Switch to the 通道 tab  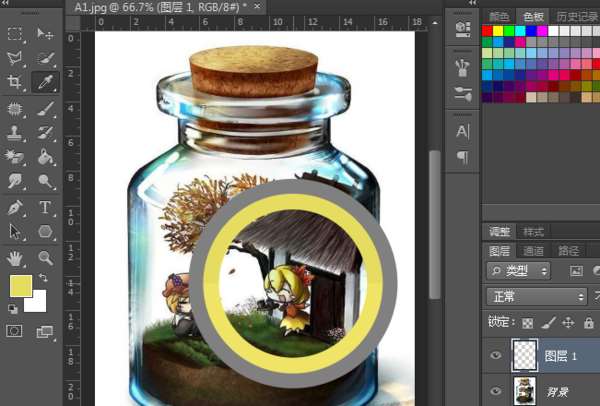click(x=533, y=251)
